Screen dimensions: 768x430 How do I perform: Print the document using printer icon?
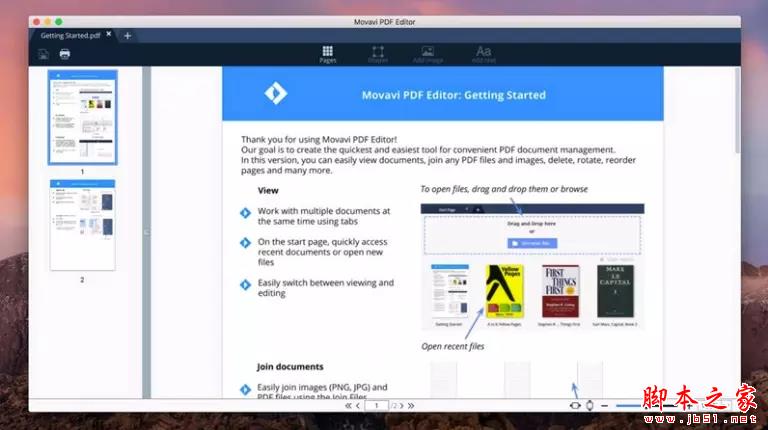tap(65, 54)
